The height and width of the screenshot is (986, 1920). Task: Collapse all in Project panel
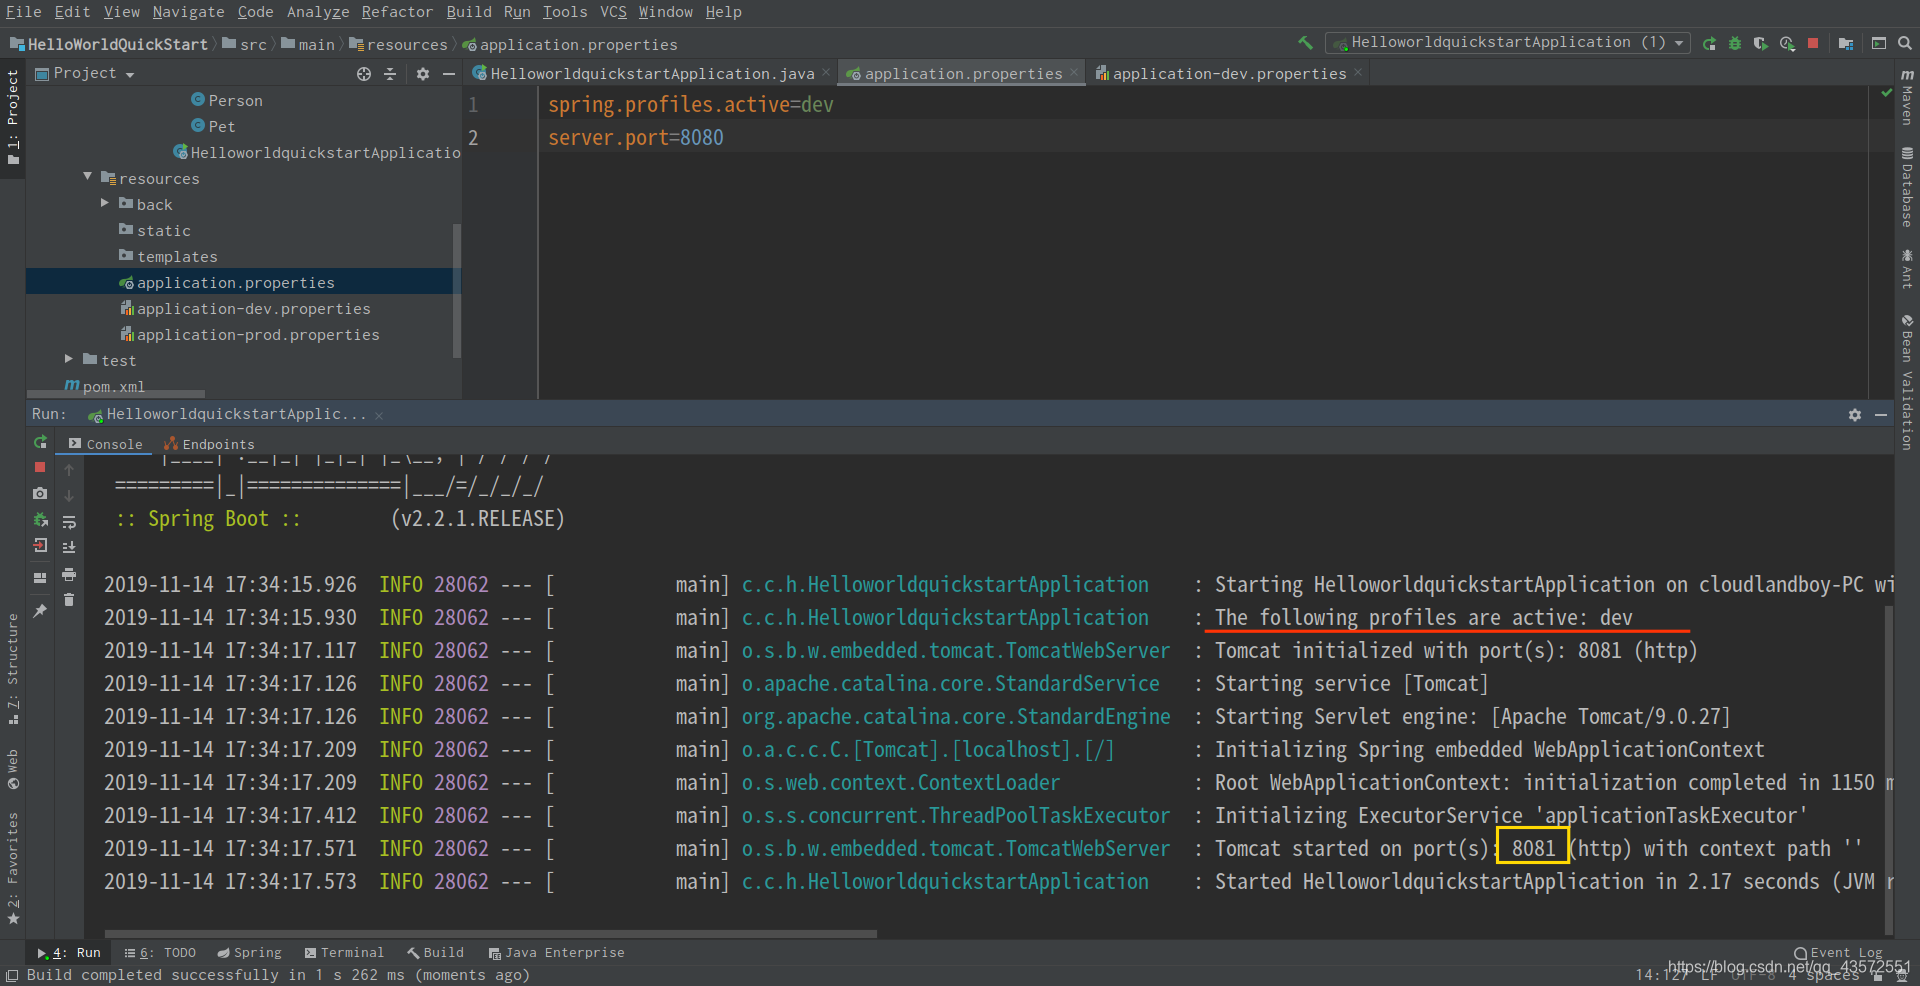click(x=390, y=74)
